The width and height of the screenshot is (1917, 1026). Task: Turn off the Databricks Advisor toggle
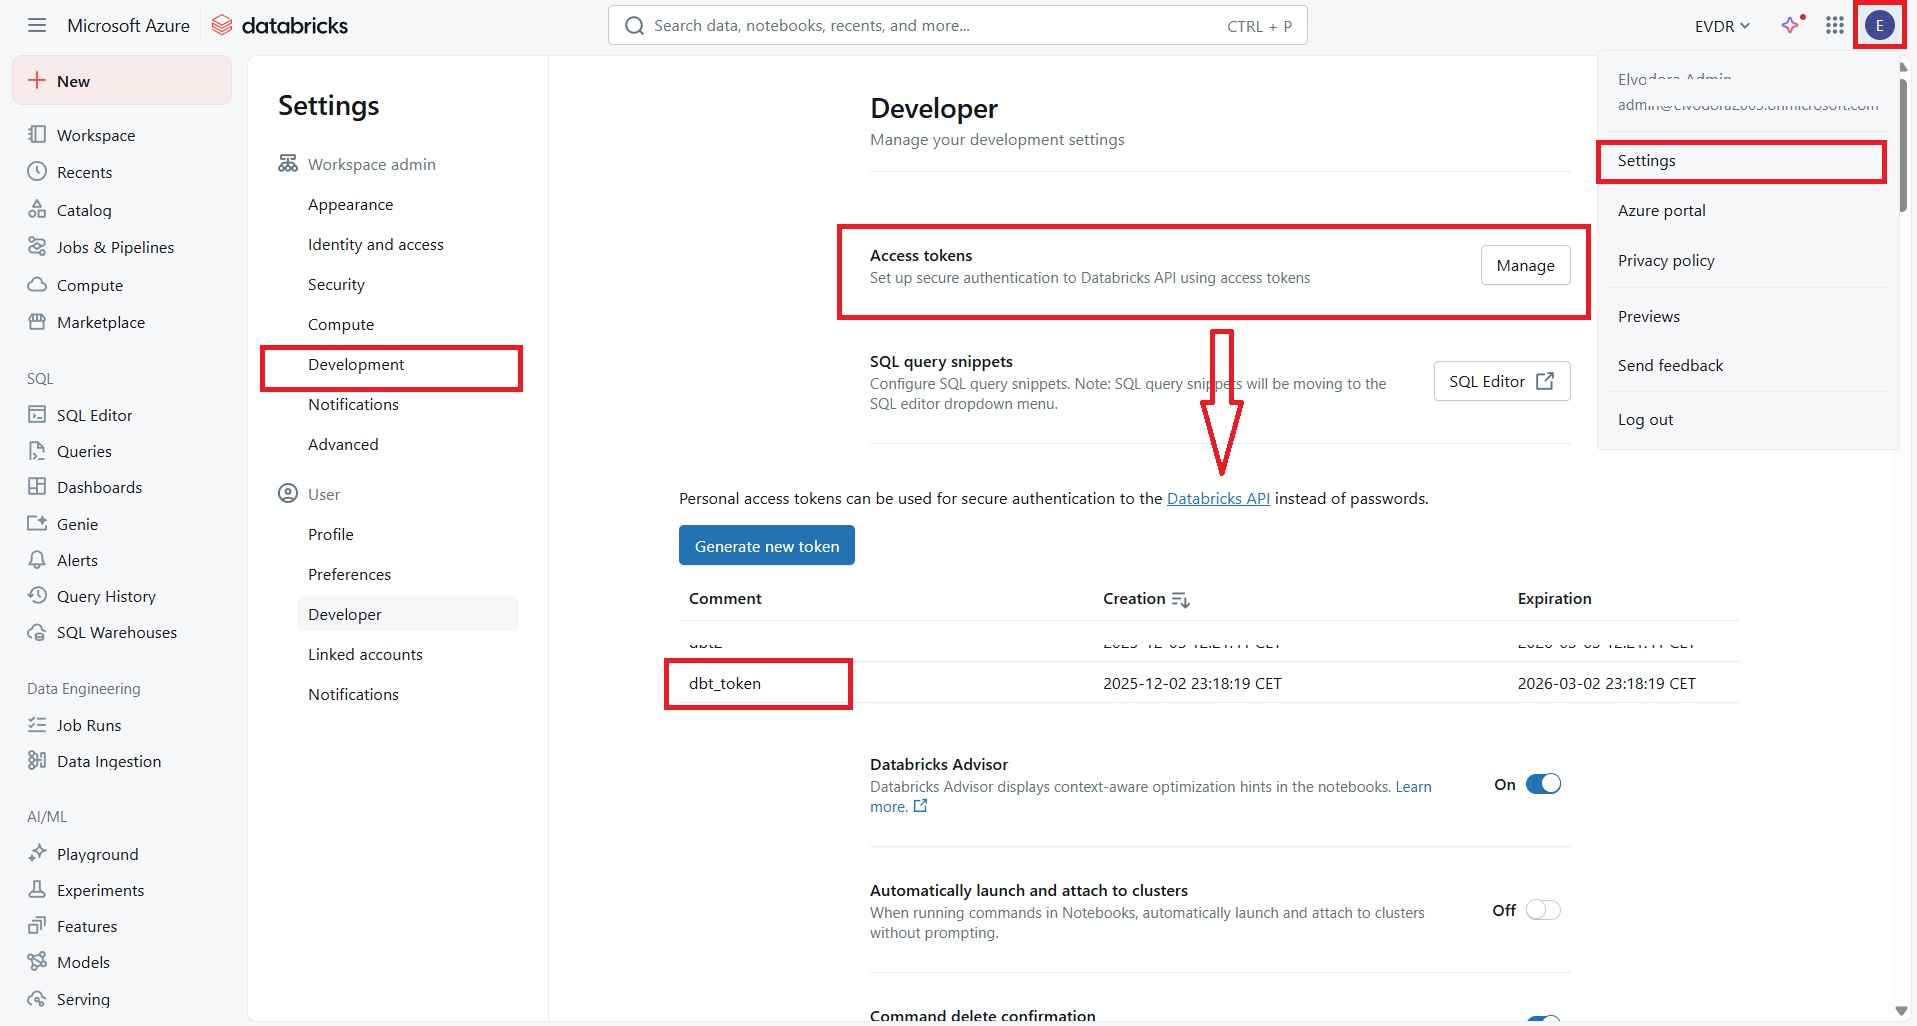pos(1542,784)
